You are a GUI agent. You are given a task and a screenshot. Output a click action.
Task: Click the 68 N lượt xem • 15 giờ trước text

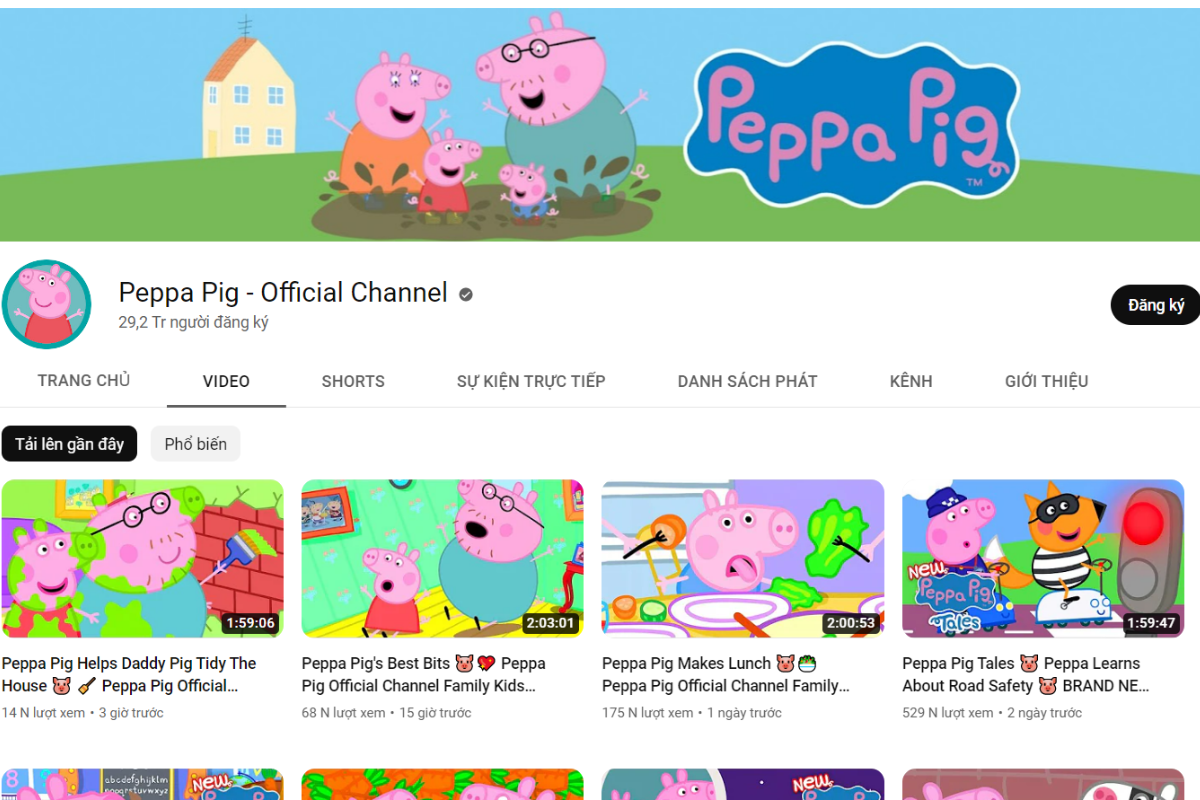click(x=386, y=713)
